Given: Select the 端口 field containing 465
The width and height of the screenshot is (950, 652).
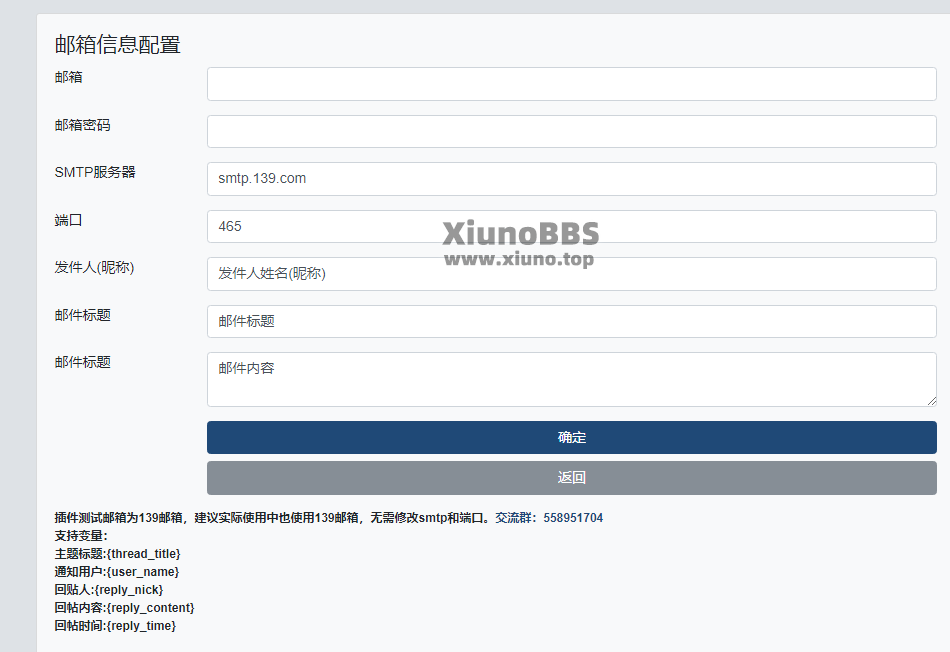Looking at the screenshot, I should (x=571, y=227).
